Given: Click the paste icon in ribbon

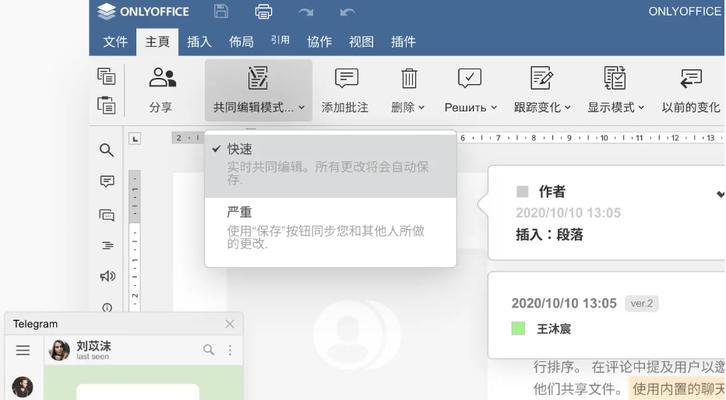Looking at the screenshot, I should (x=106, y=105).
